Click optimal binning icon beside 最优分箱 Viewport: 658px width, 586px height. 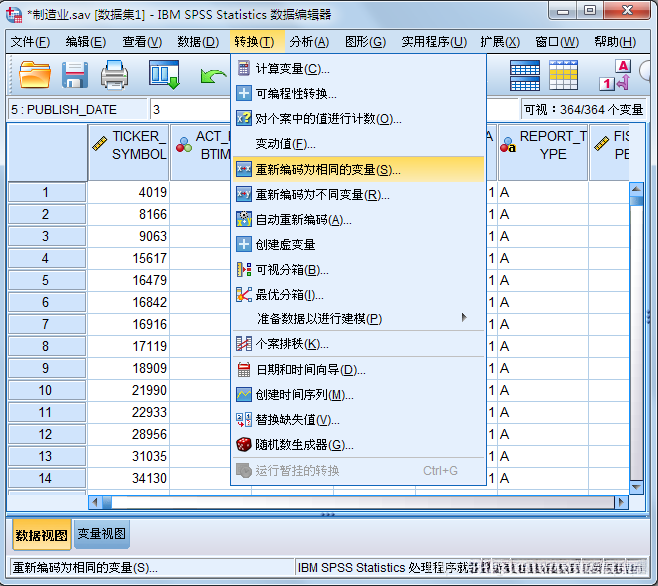click(x=244, y=295)
